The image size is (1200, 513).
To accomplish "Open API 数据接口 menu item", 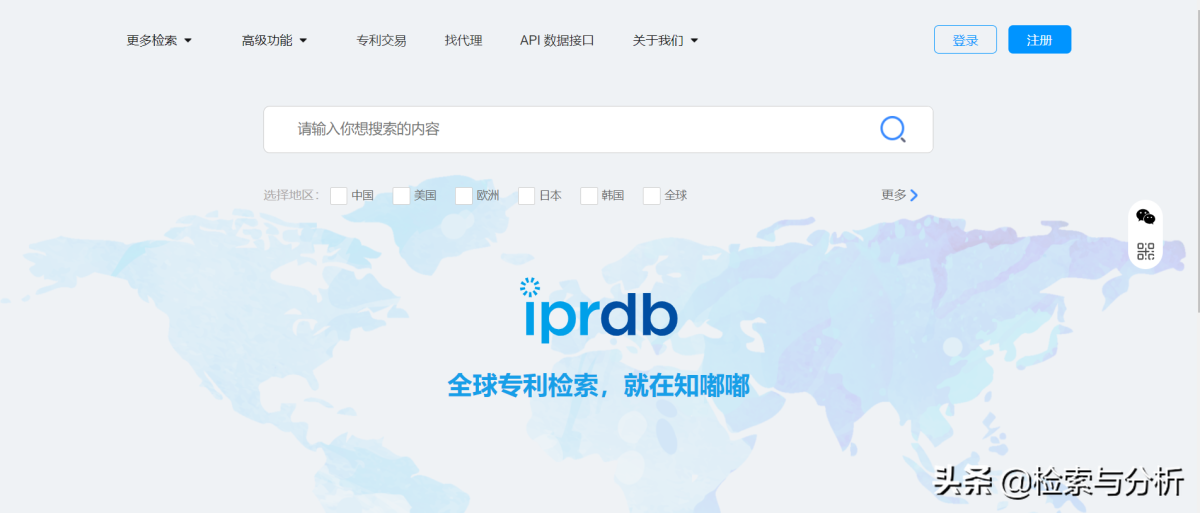I will [x=557, y=40].
